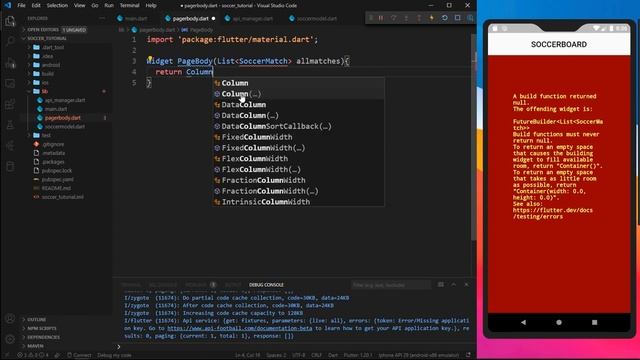Screen dimensions: 640x360
Task: Close the bottom panel
Action: 467,284
